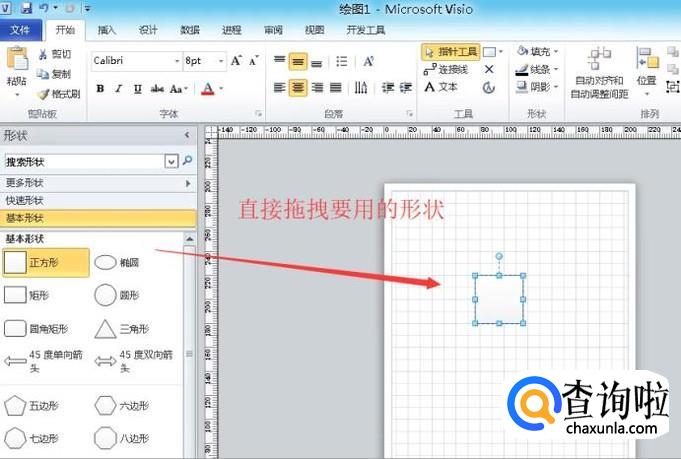Click the 搜索形状 search input field
The image size is (681, 459).
click(85, 162)
